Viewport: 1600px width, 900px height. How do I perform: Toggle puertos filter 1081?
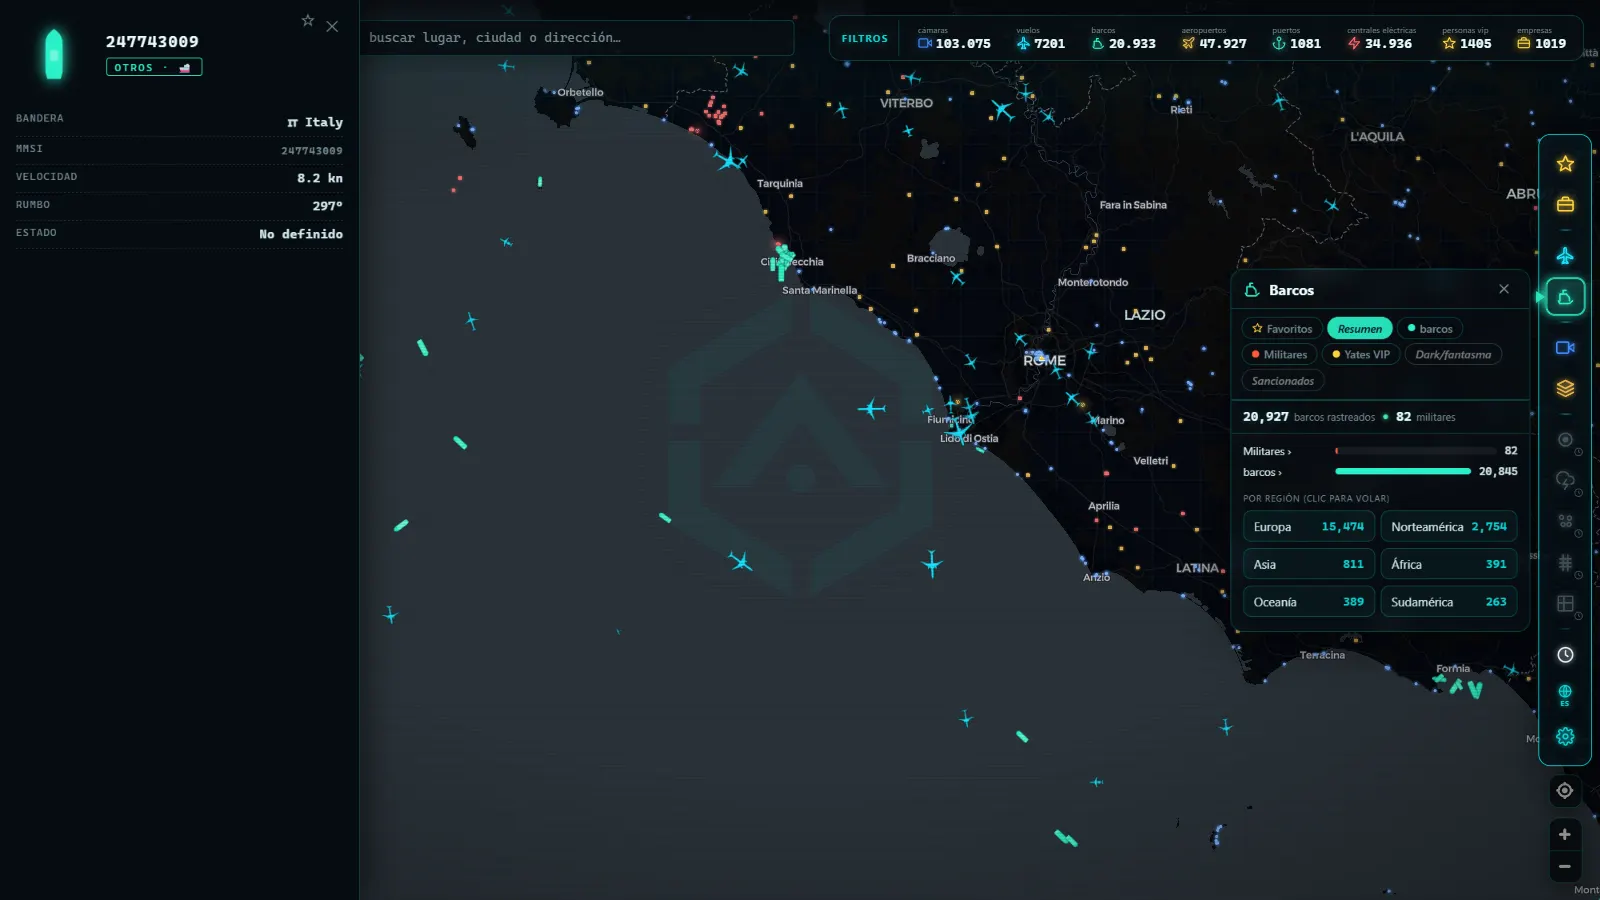tap(1296, 39)
